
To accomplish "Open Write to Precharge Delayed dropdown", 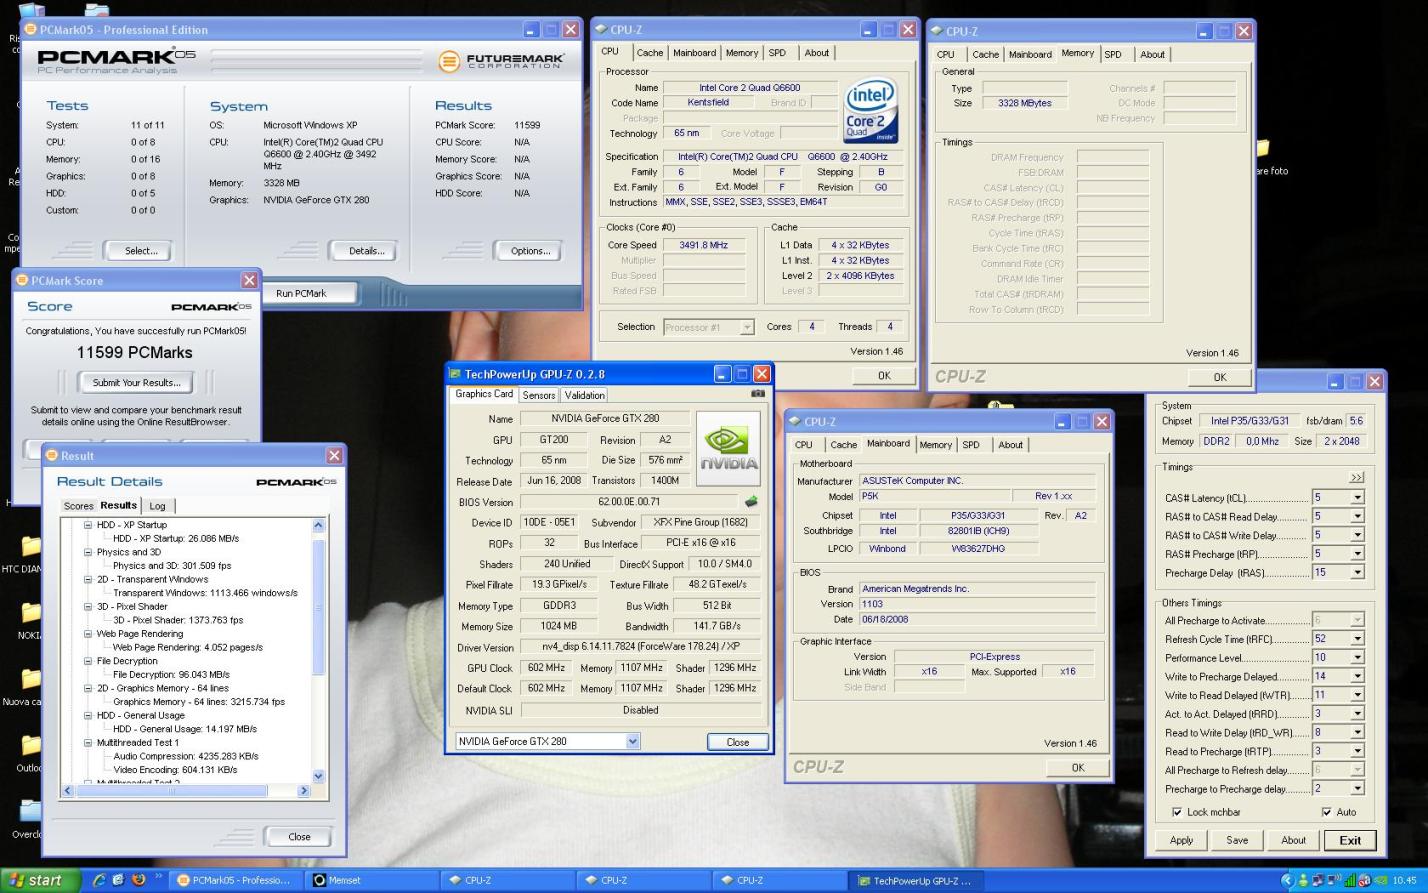I will point(1357,677).
